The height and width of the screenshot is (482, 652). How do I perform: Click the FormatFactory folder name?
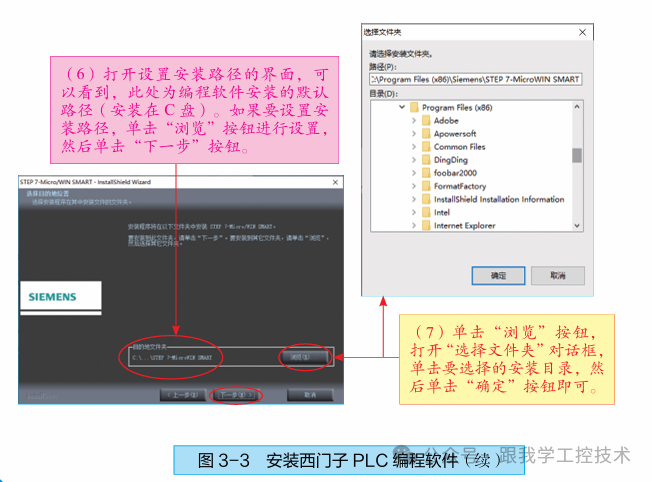point(460,186)
